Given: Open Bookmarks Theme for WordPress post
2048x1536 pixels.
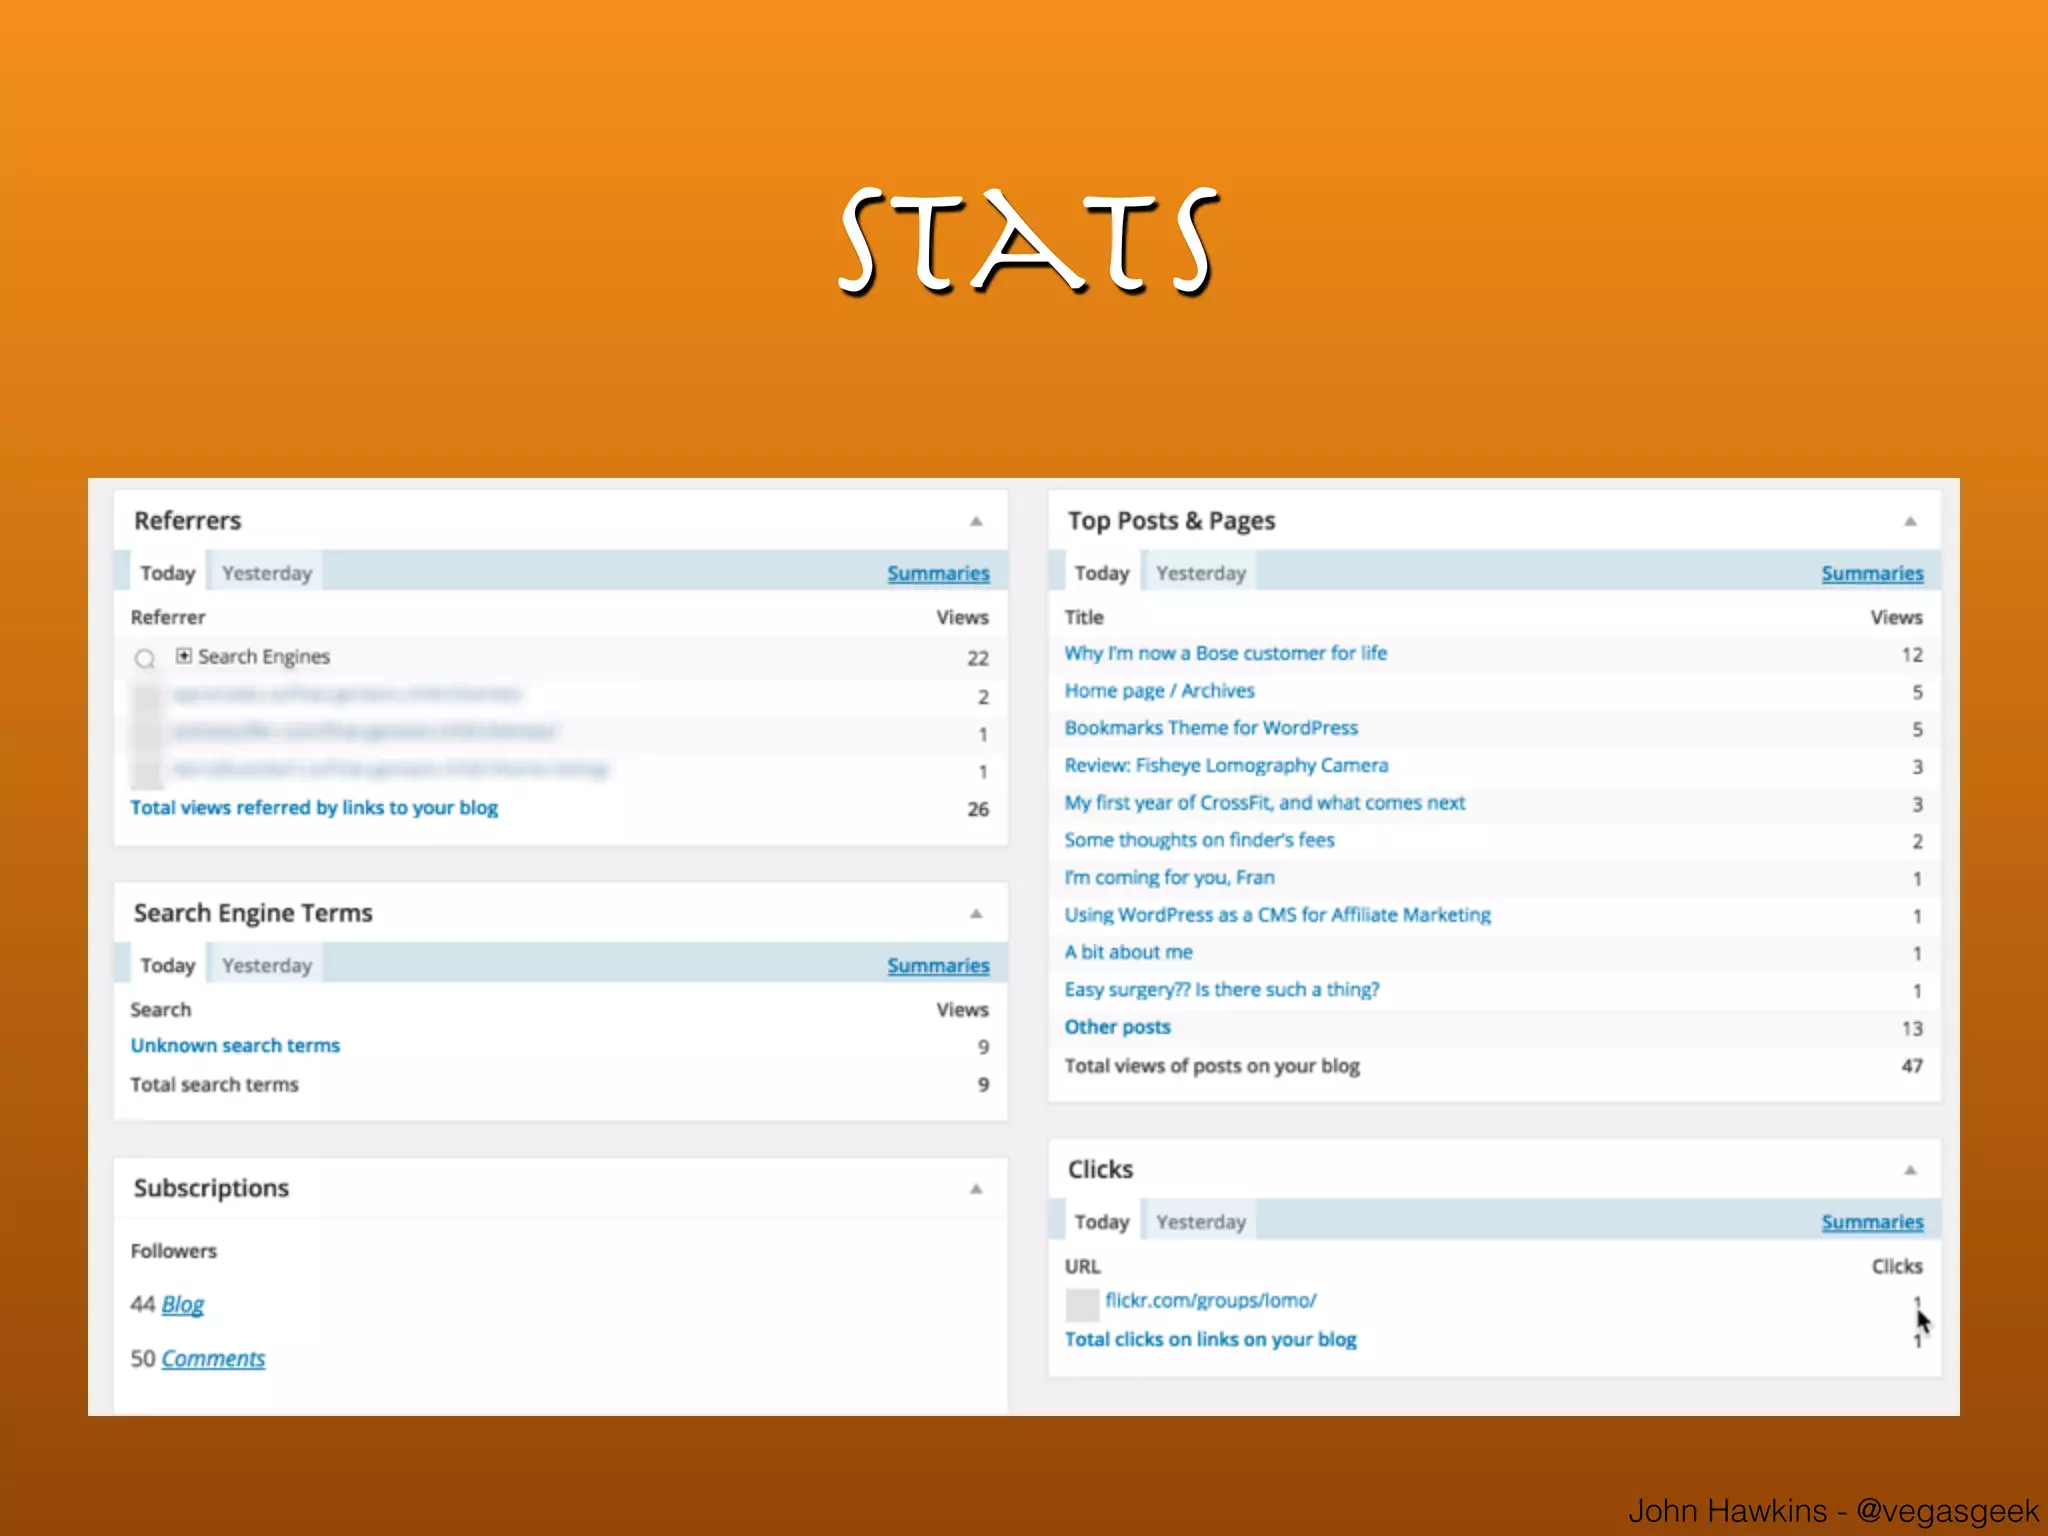Looking at the screenshot, I should point(1211,728).
